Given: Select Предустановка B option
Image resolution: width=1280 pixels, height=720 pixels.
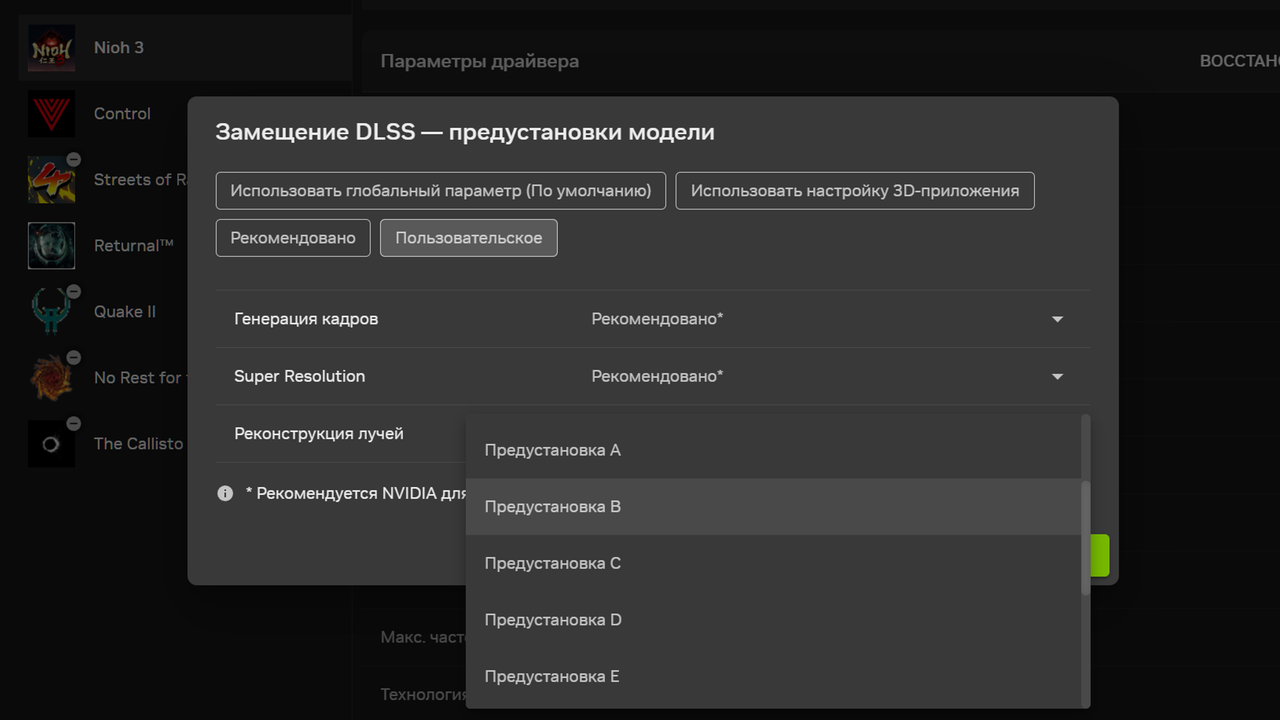Looking at the screenshot, I should pos(772,507).
